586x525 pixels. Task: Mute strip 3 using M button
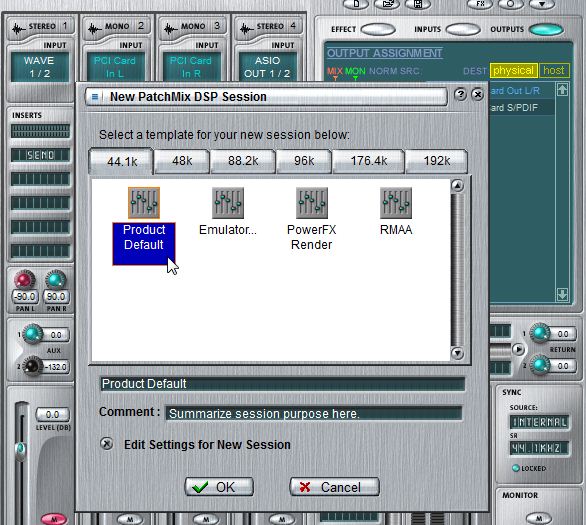point(206,519)
